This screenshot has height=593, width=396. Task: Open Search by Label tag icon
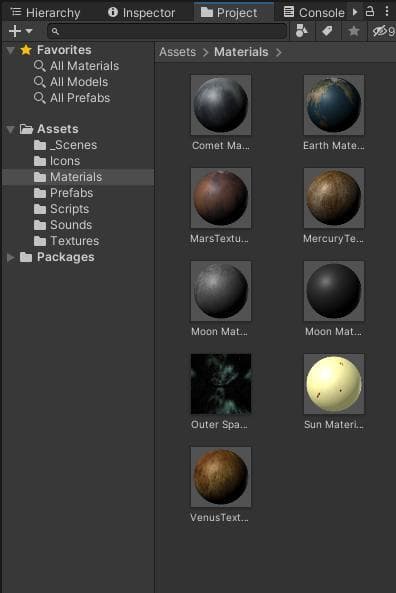[328, 31]
